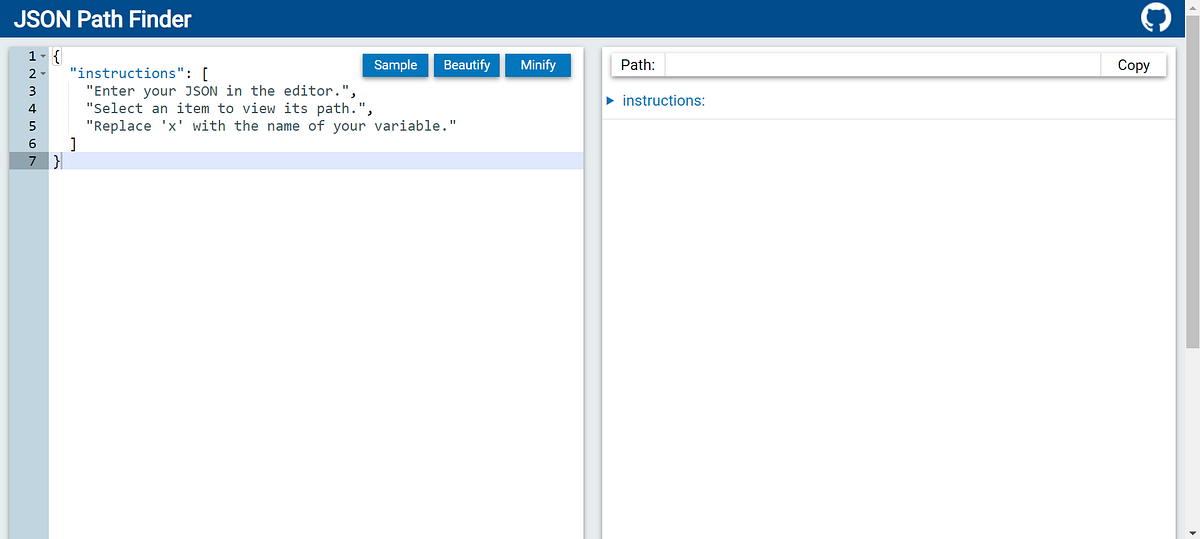Copy the path with the Copy button
This screenshot has width=1200, height=539.
coord(1133,65)
